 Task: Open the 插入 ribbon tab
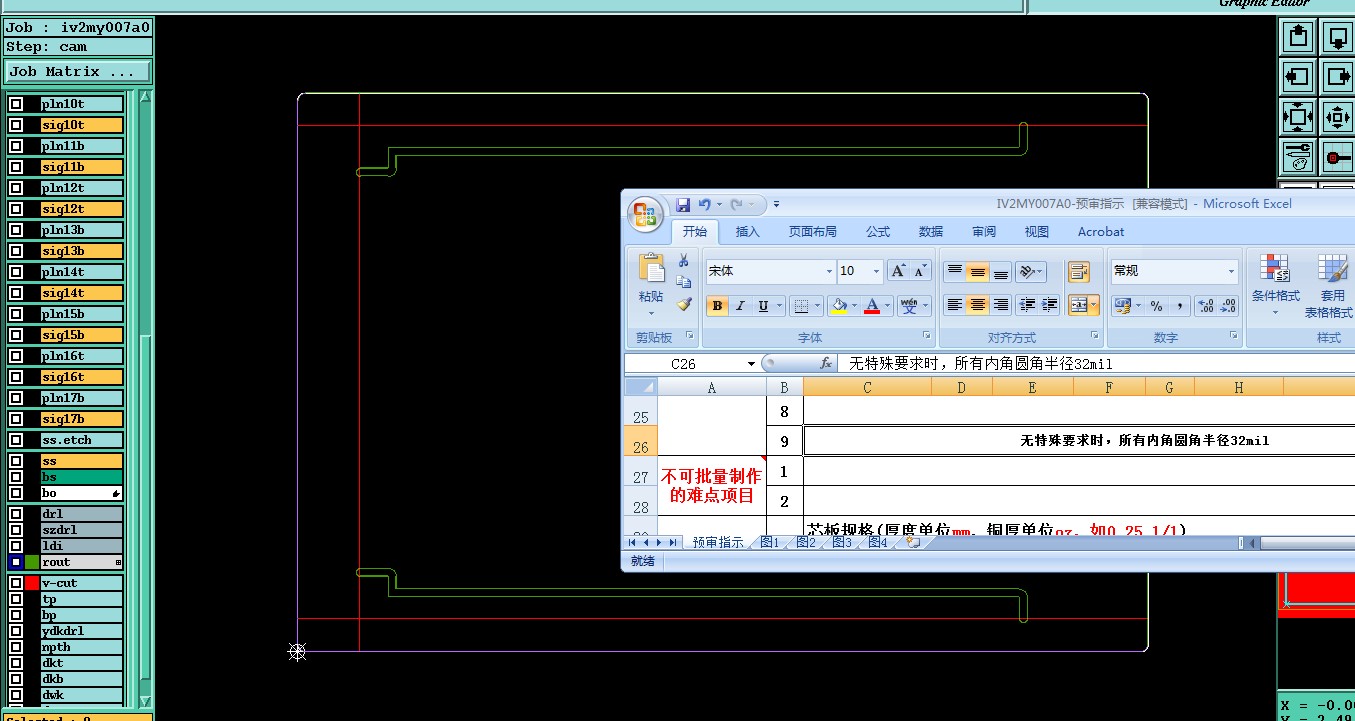click(x=748, y=232)
